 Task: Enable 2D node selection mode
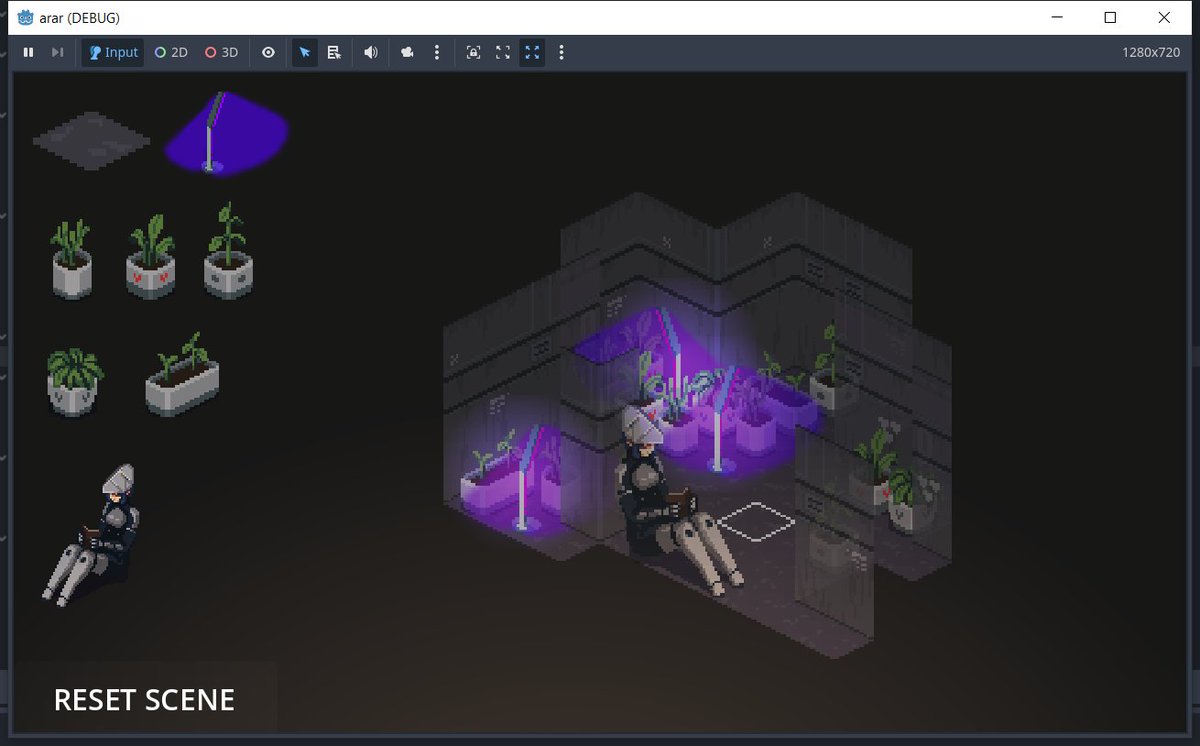tap(171, 52)
